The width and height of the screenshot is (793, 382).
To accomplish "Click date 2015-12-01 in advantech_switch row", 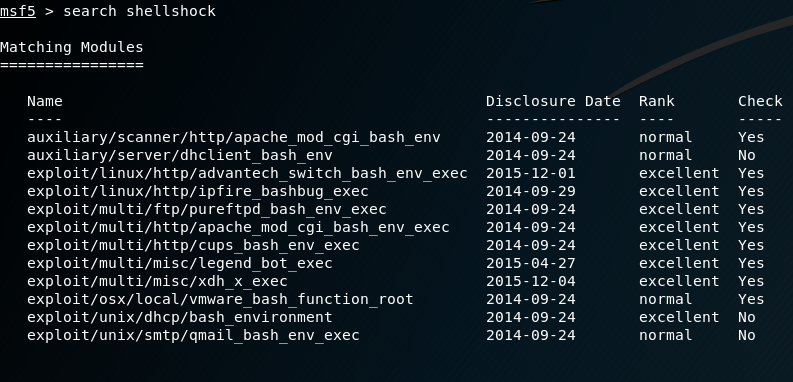I will point(531,173).
